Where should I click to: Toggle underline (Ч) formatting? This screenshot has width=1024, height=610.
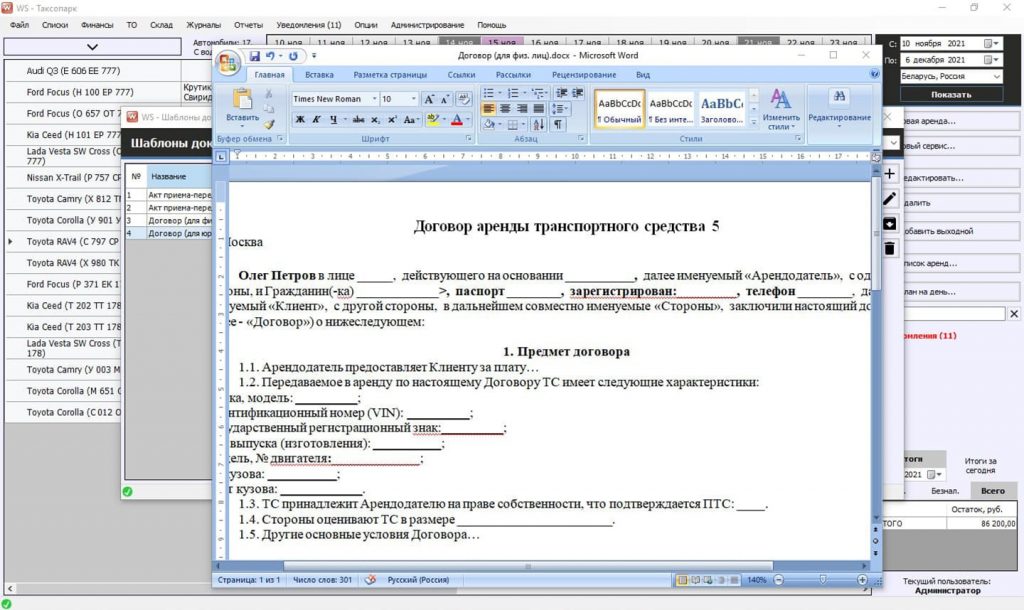tap(334, 120)
